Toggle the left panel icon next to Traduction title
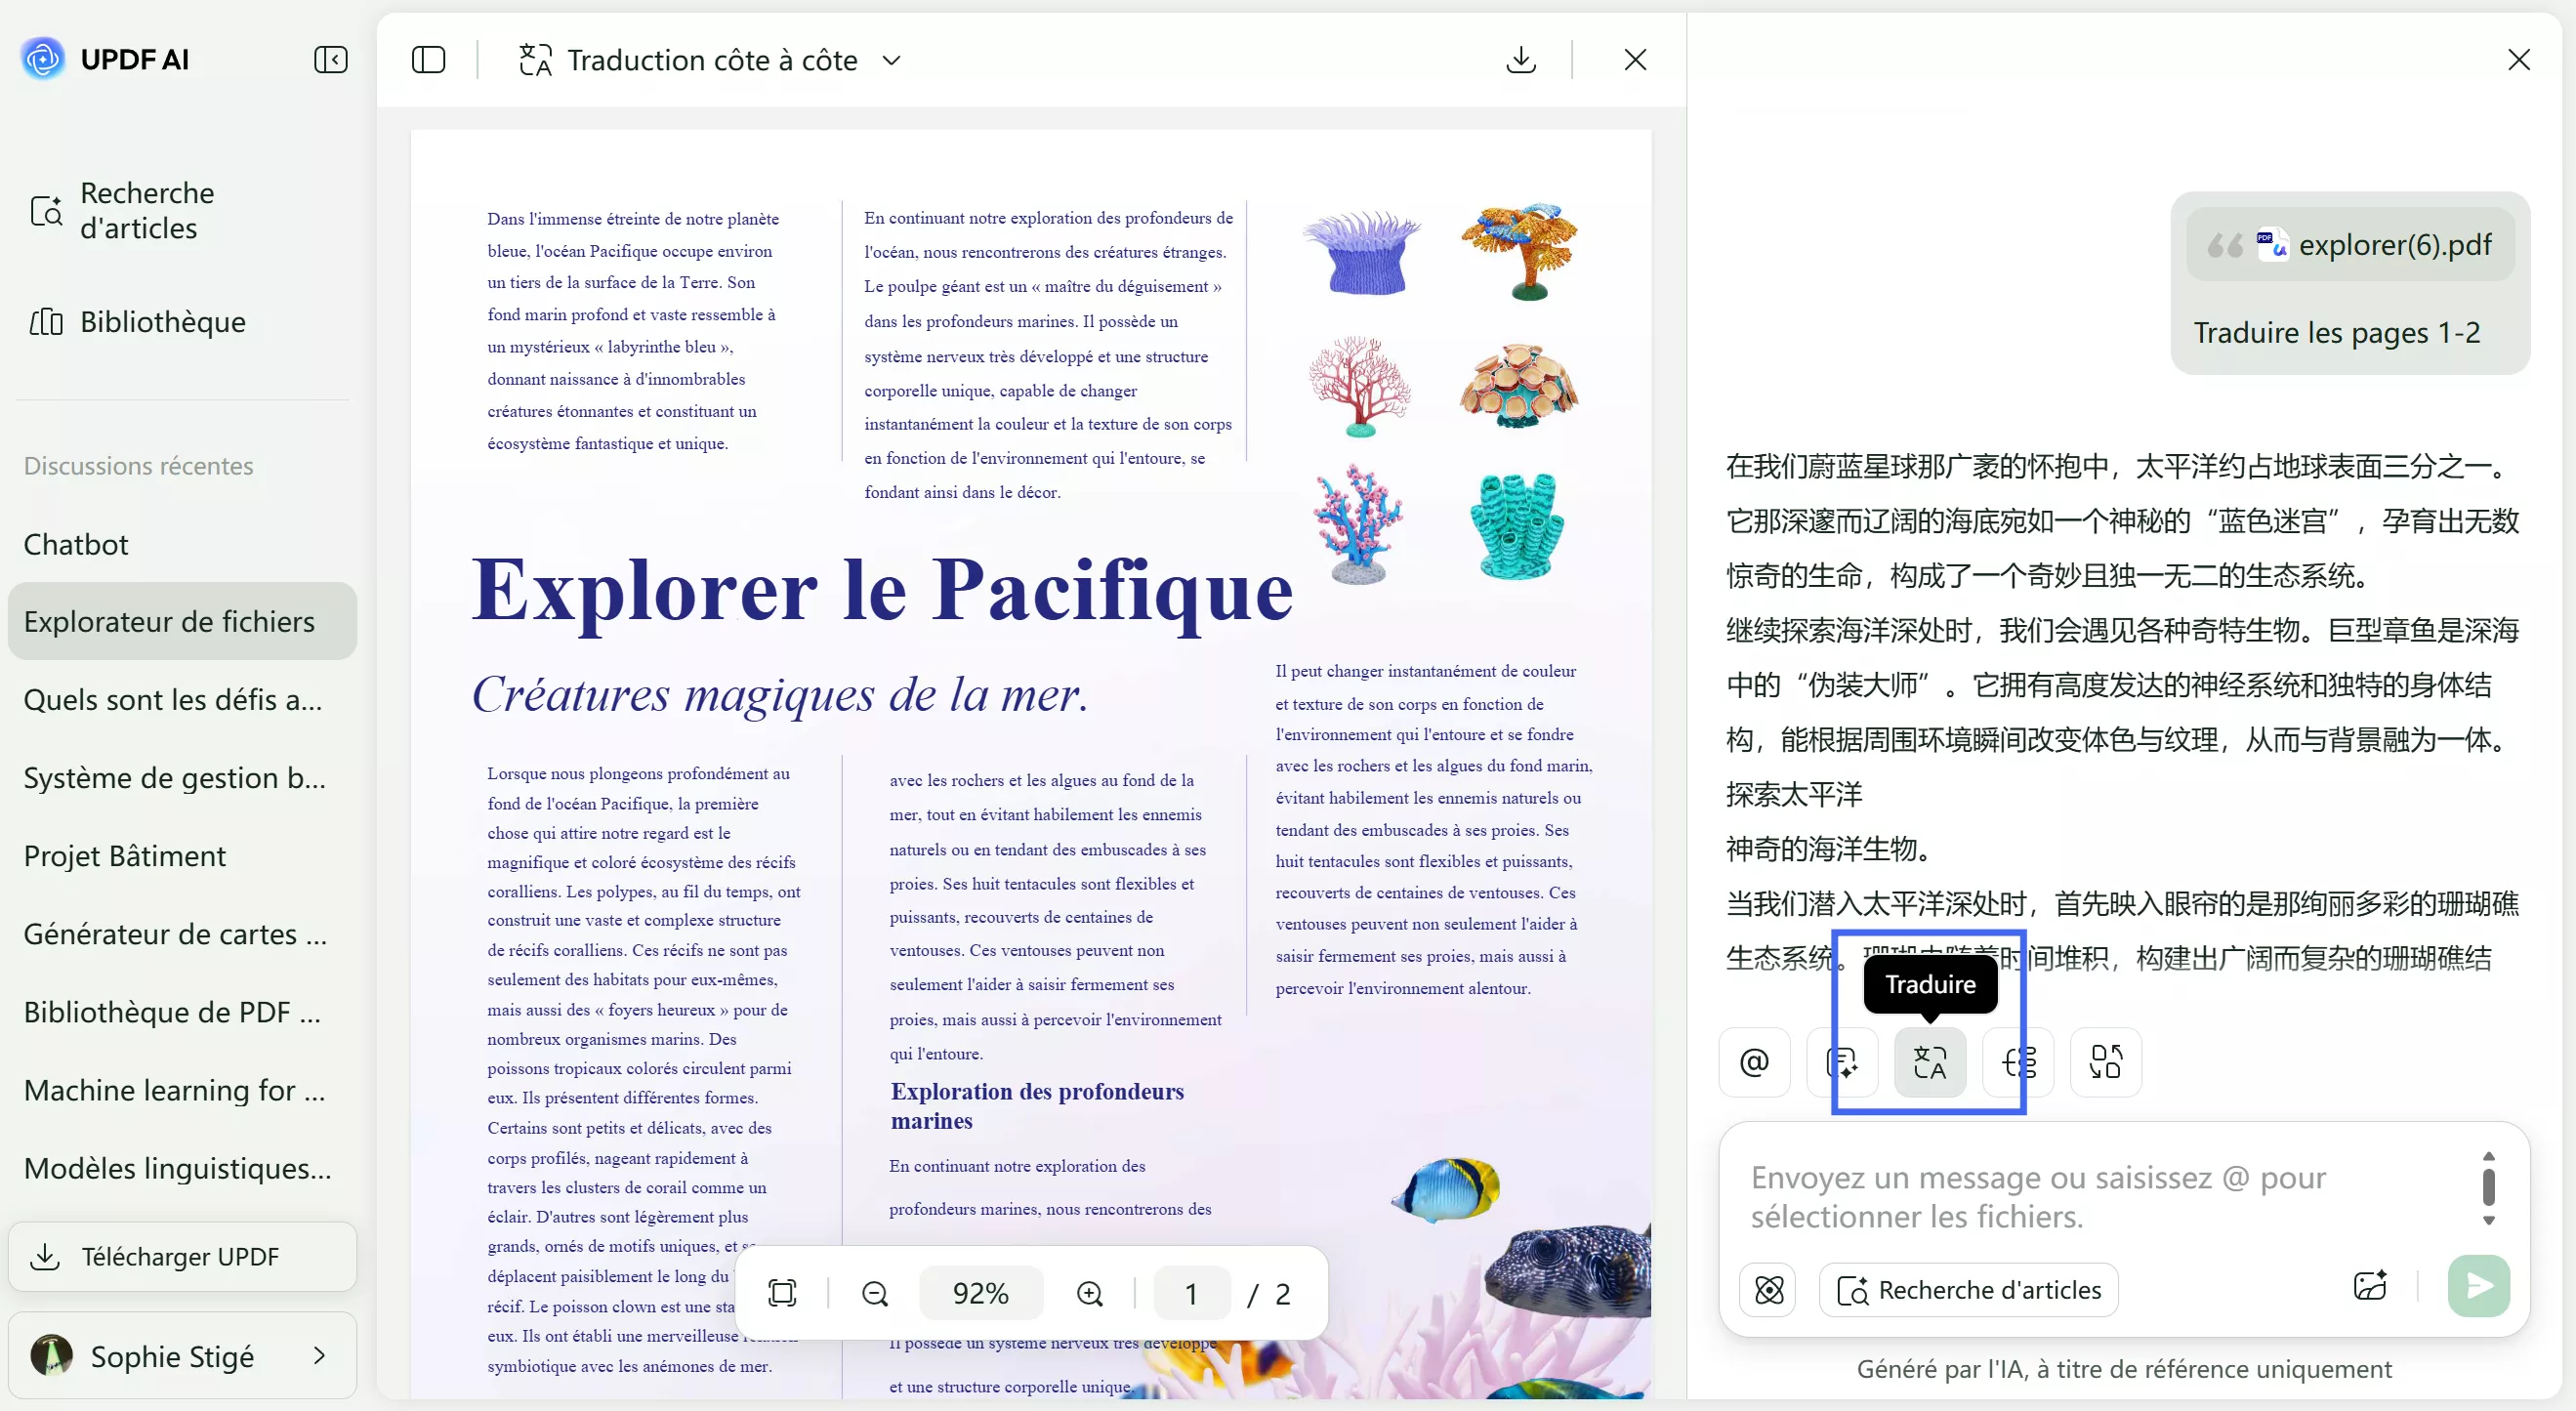 [x=428, y=60]
